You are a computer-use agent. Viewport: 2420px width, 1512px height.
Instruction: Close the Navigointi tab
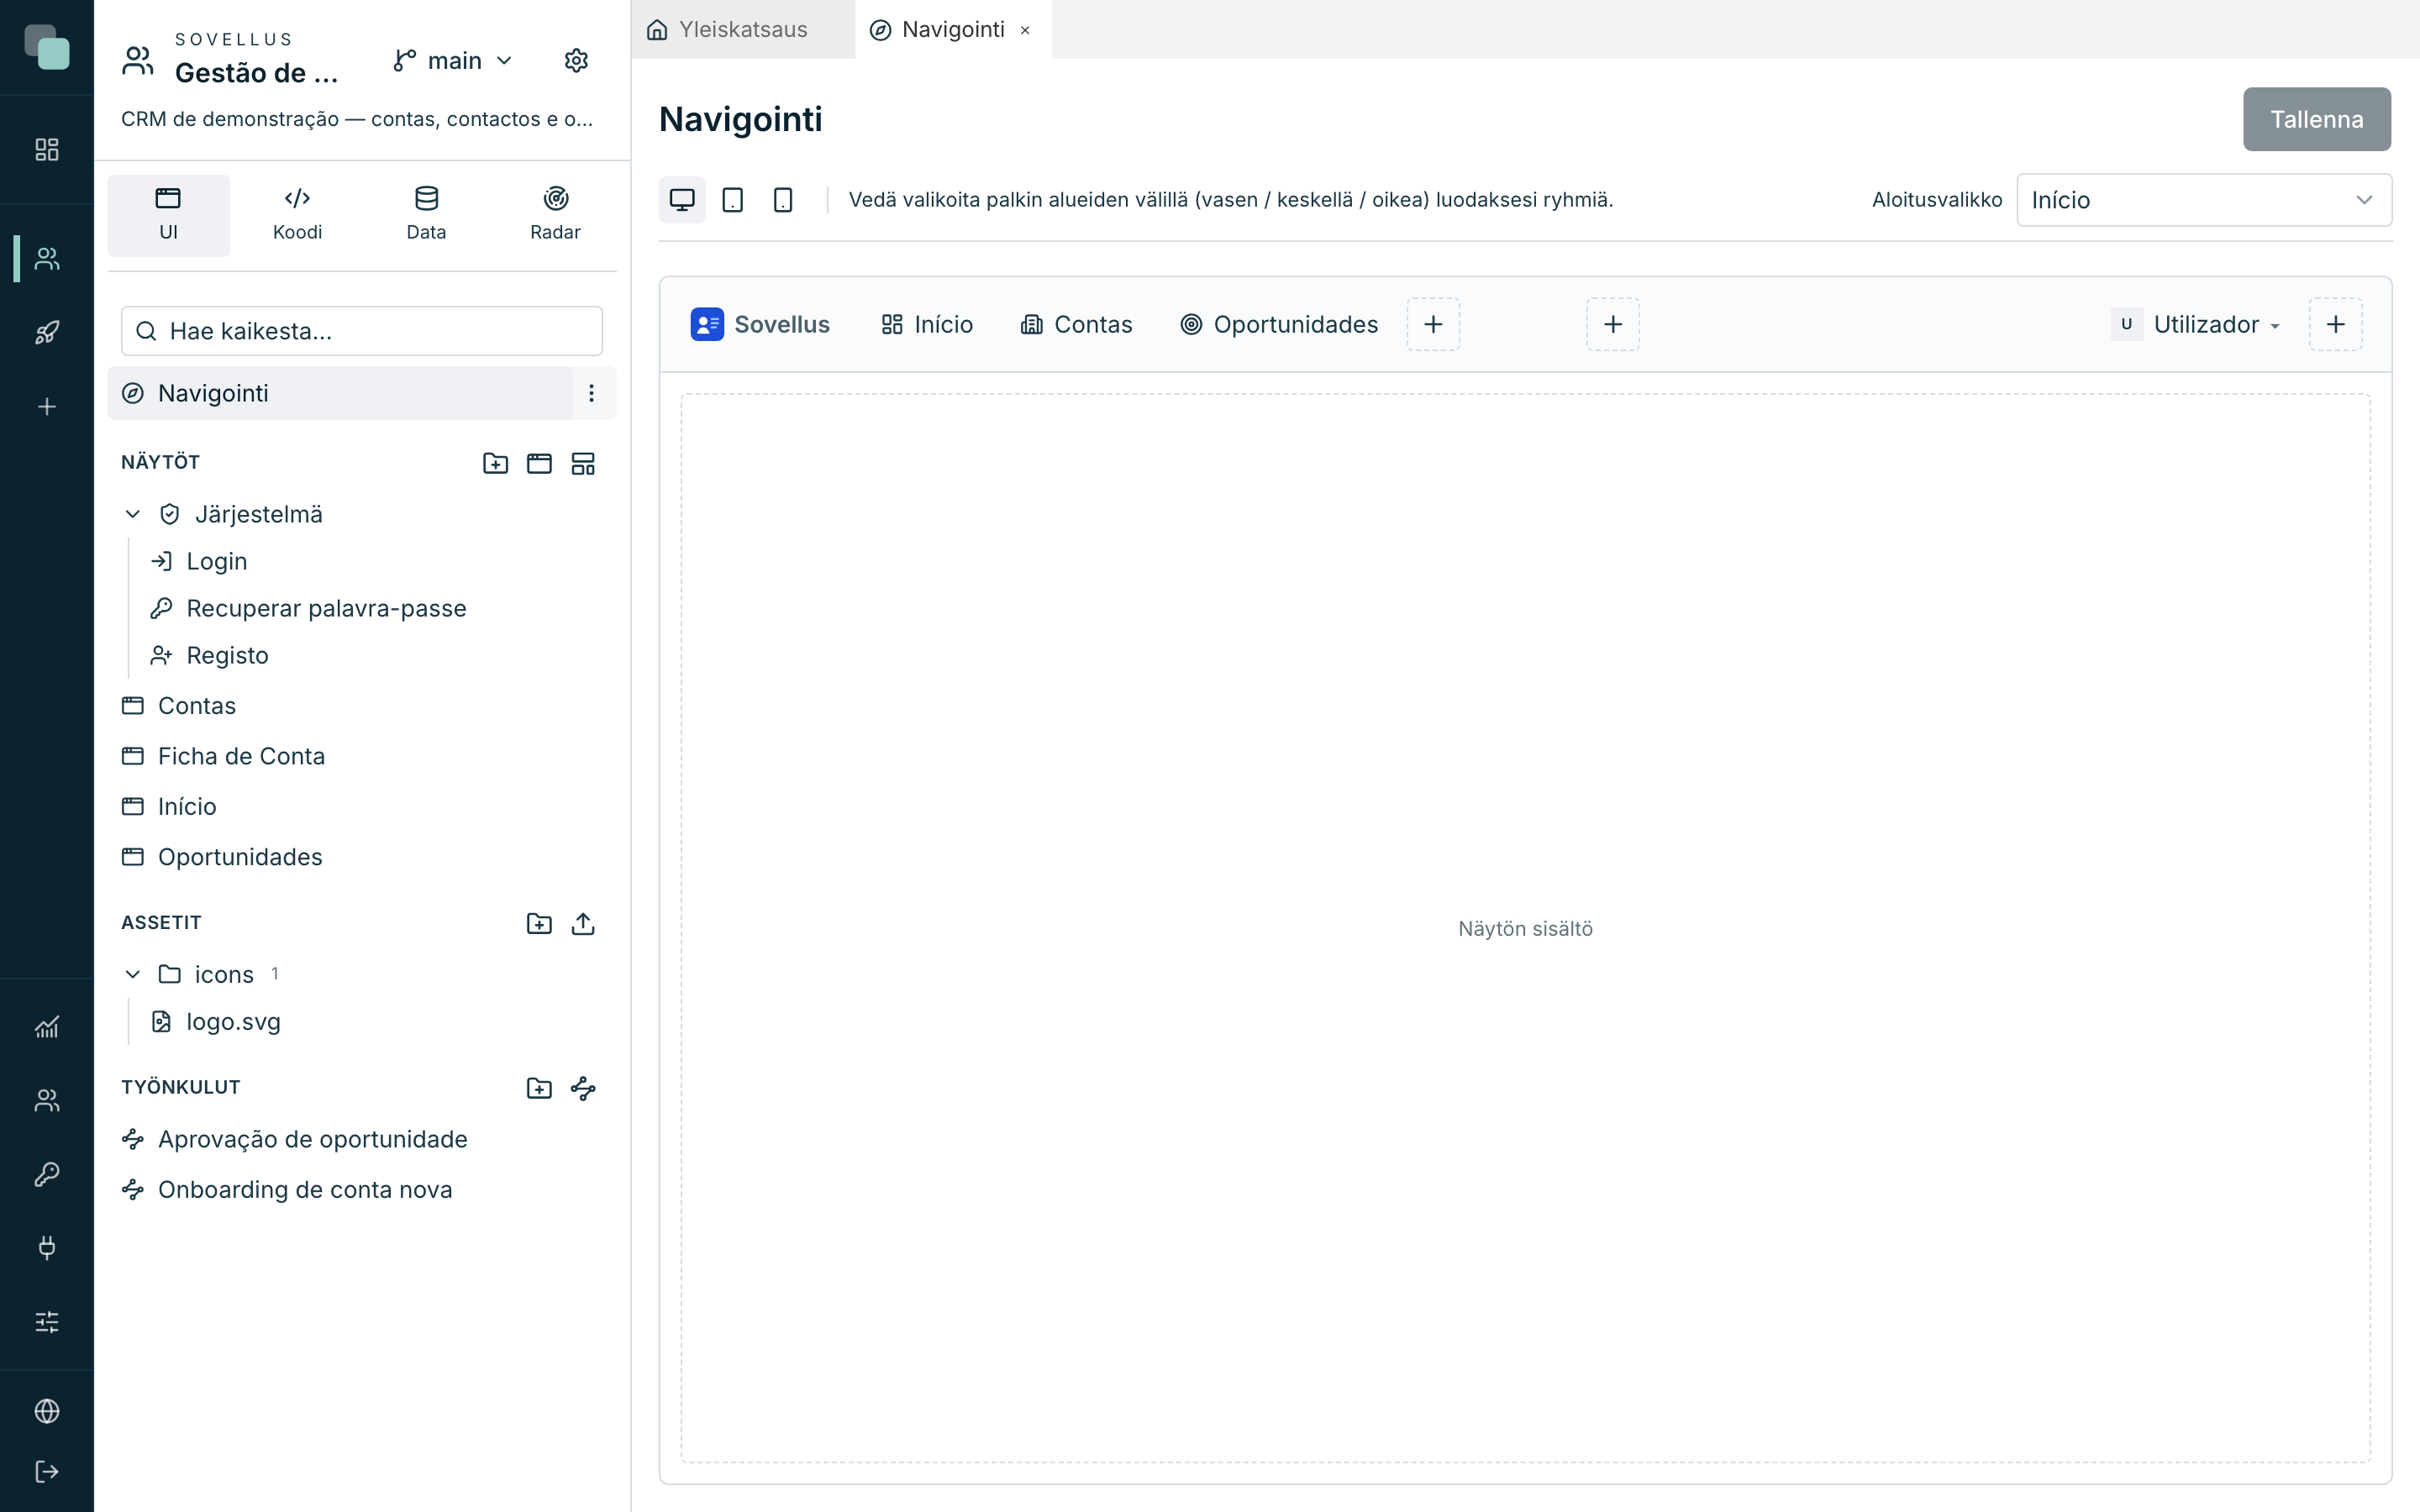coord(1025,30)
